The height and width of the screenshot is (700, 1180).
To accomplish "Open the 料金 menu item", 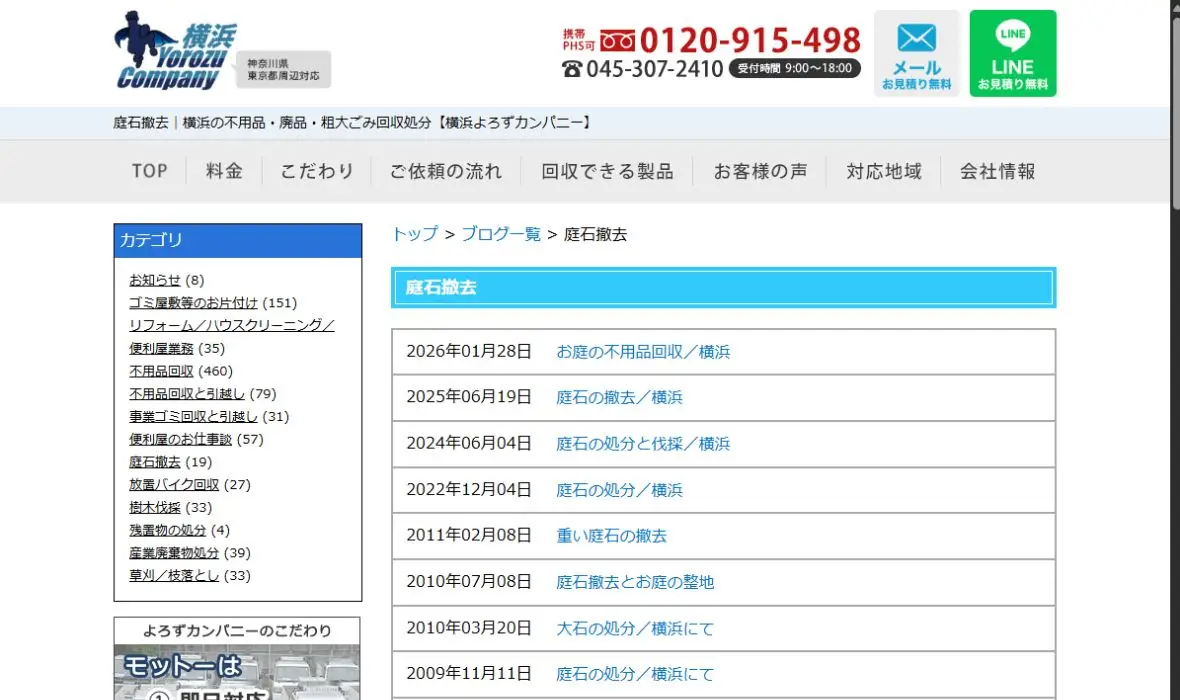I will pos(224,172).
